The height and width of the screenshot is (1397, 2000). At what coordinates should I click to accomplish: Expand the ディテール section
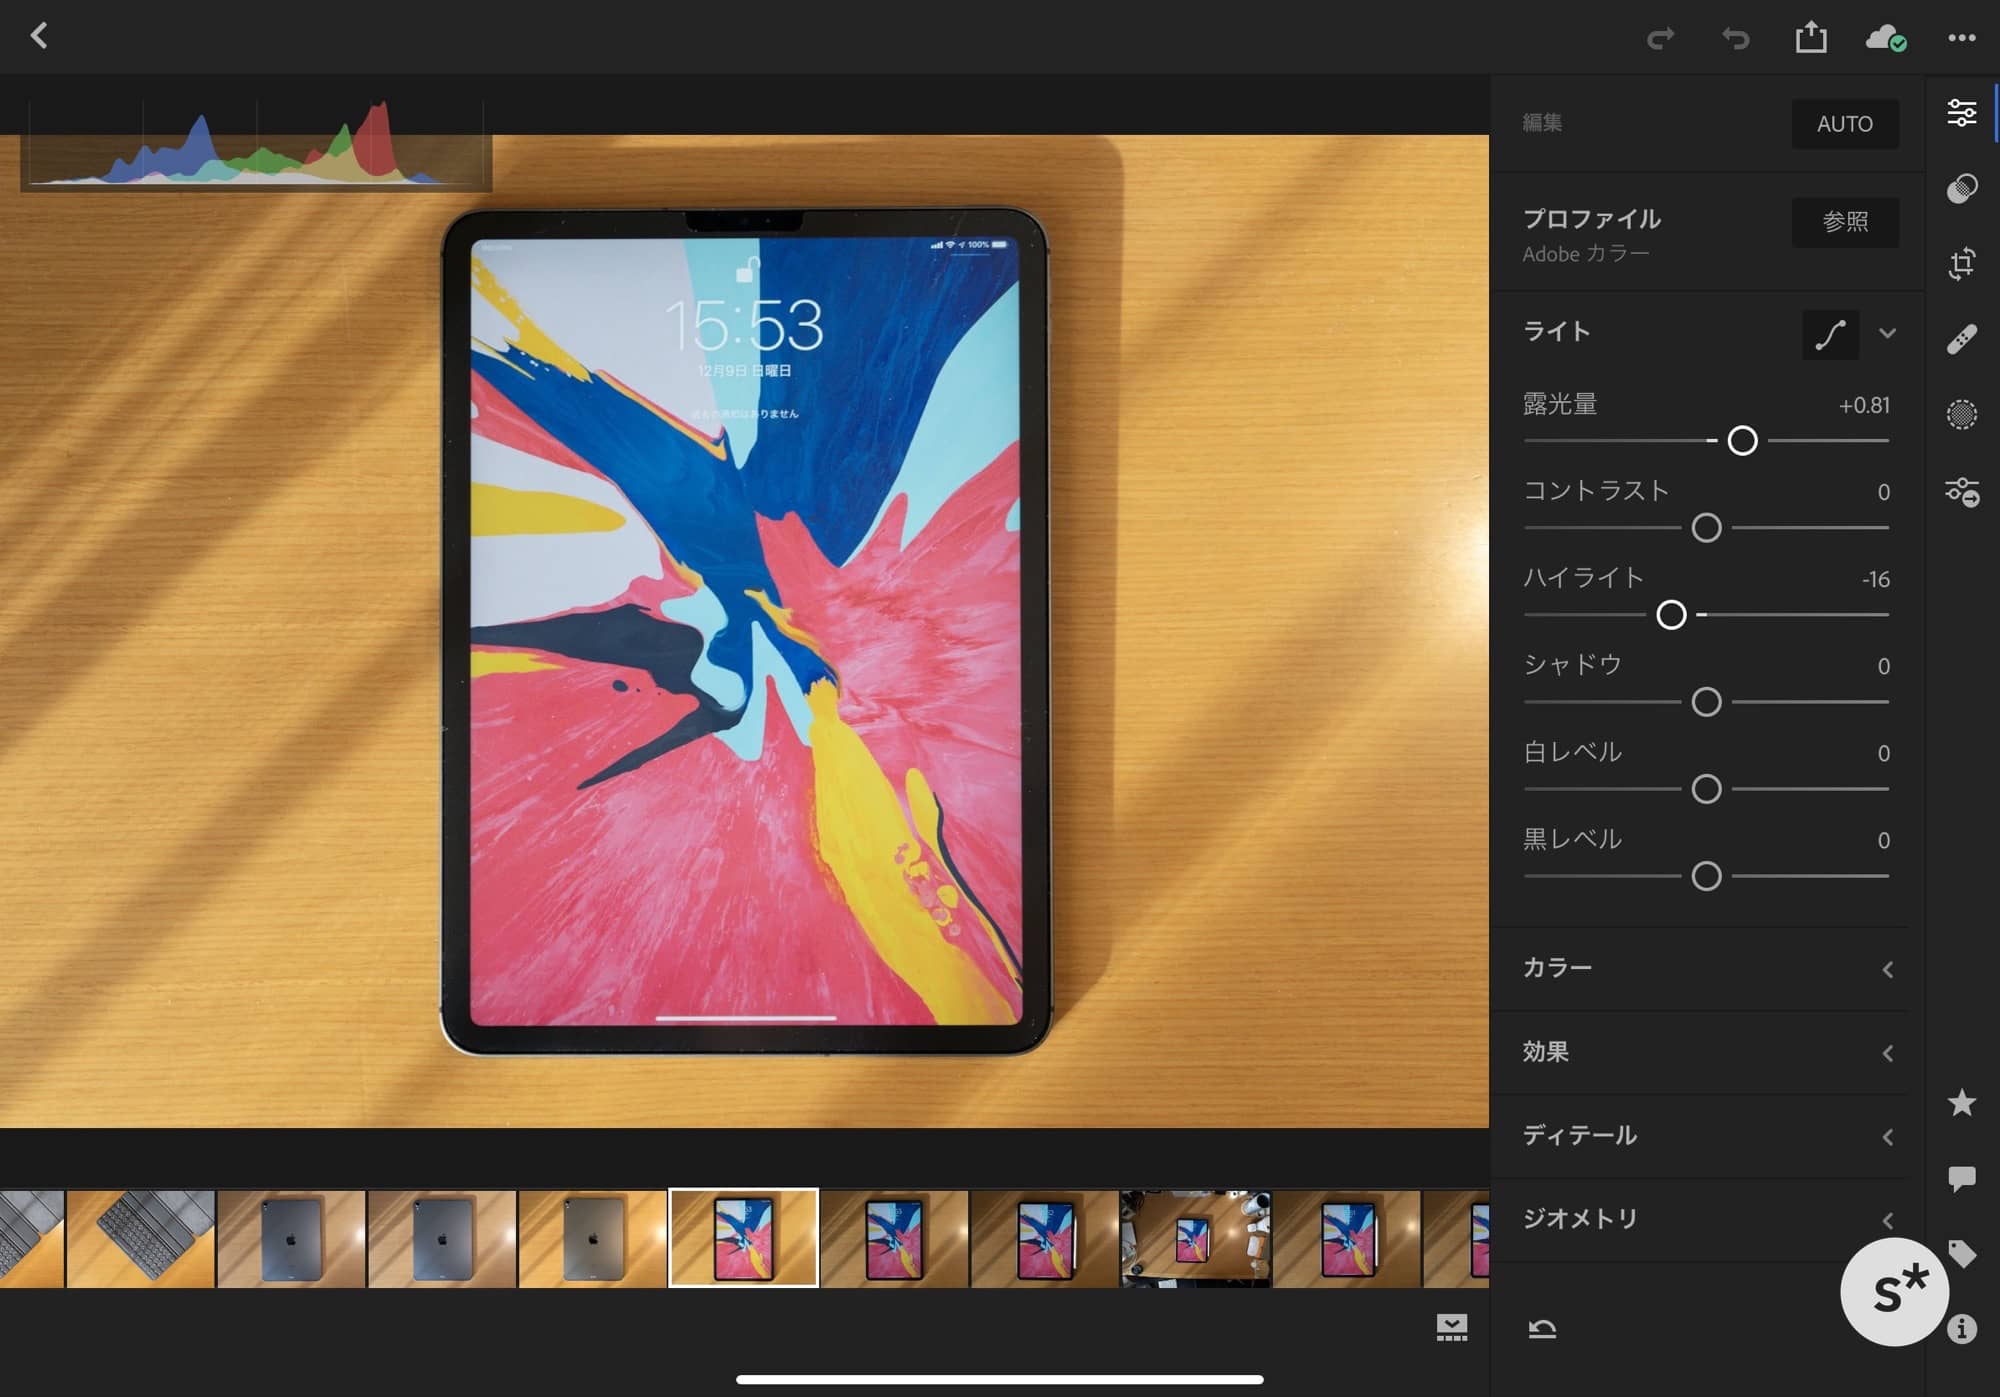point(1887,1136)
